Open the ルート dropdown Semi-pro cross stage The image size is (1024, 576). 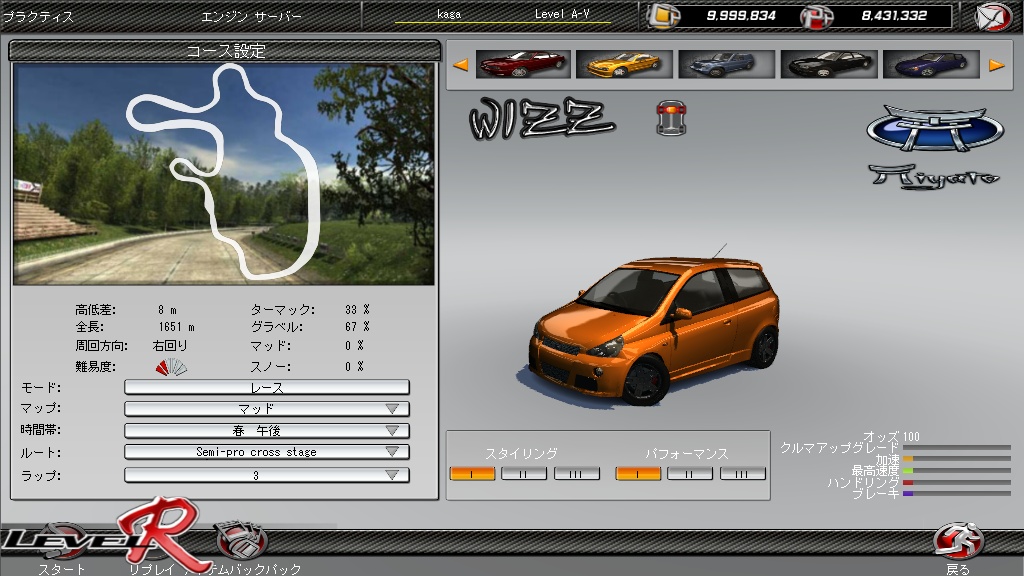[x=267, y=452]
